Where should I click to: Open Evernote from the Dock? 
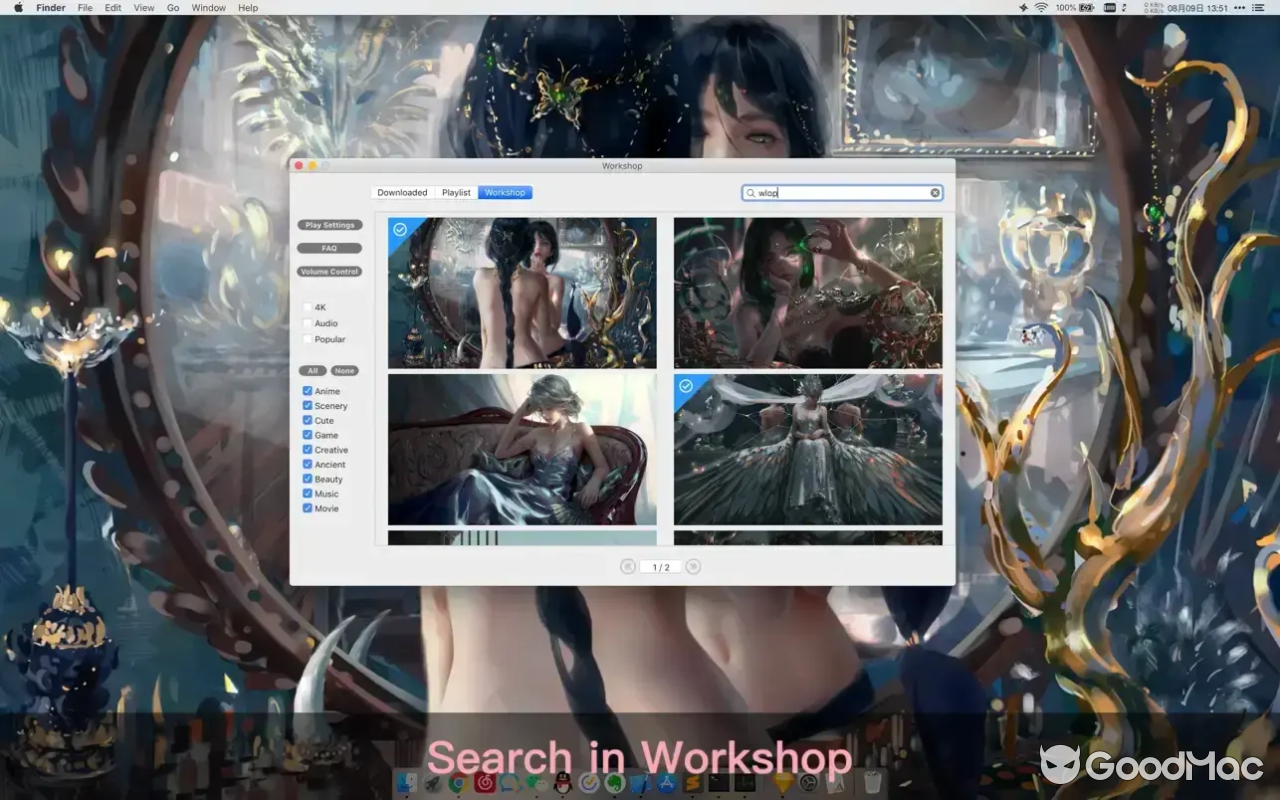615,784
